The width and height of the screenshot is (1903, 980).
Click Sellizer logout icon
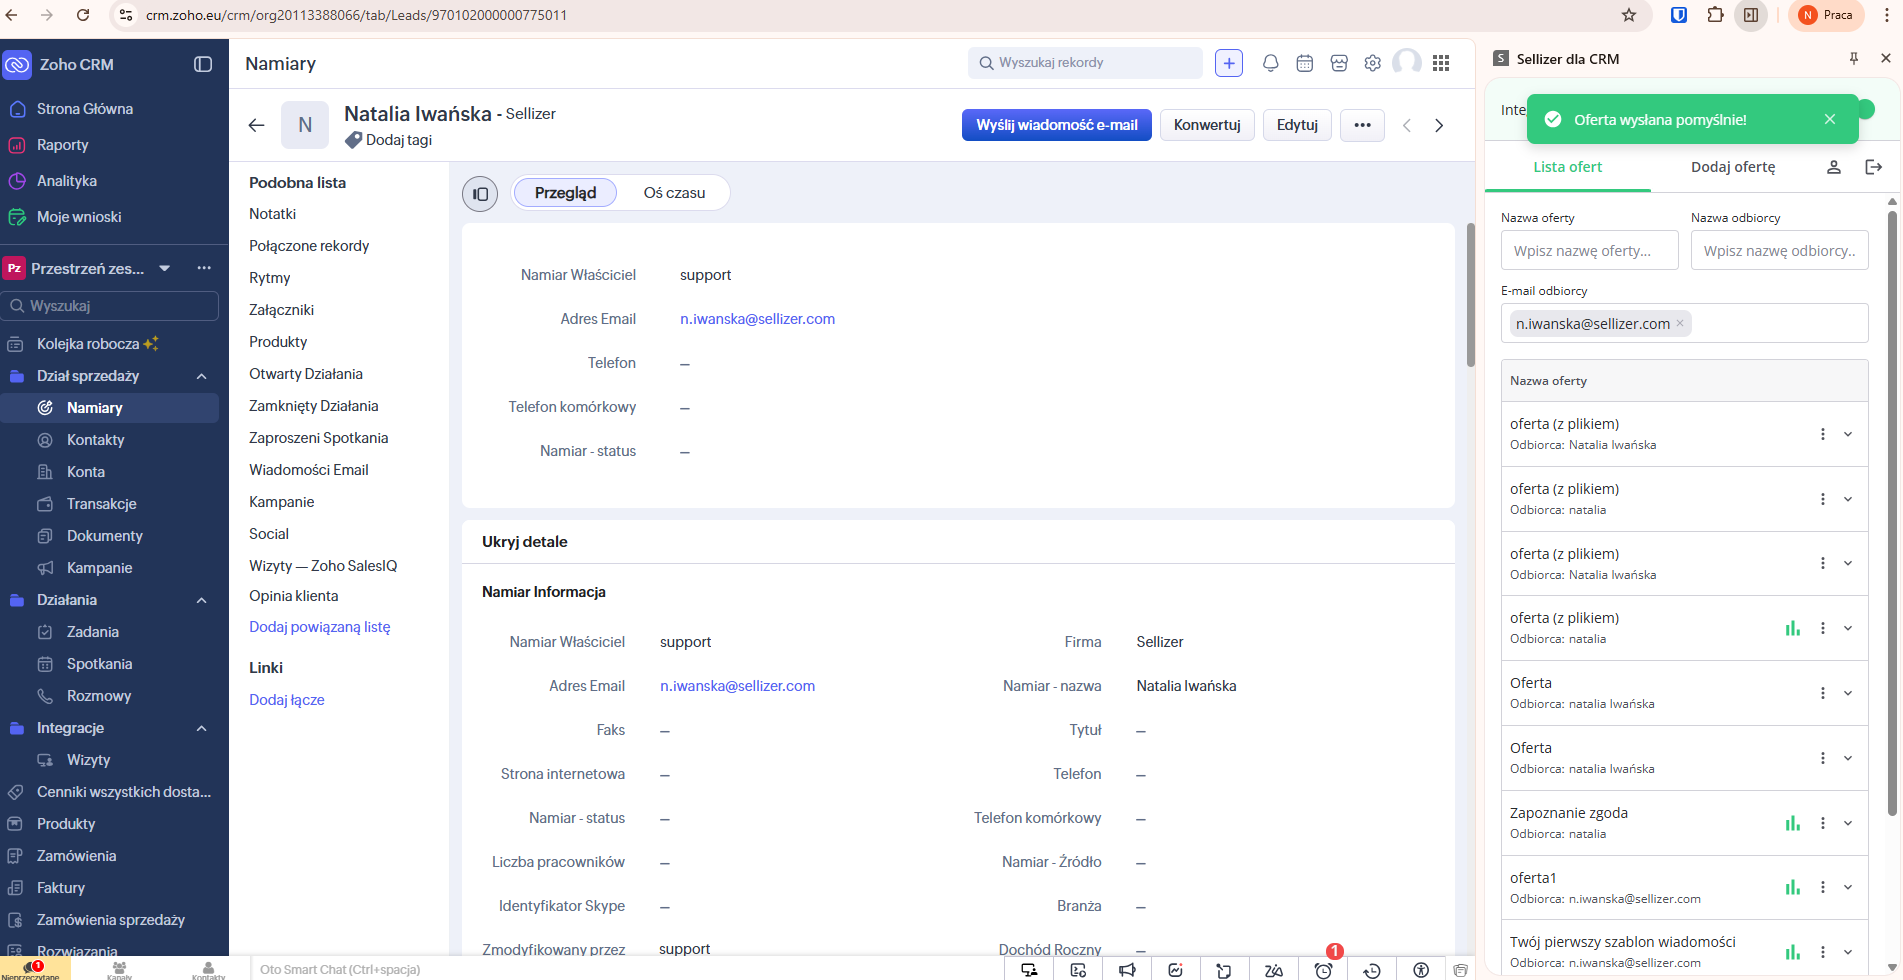click(1873, 167)
